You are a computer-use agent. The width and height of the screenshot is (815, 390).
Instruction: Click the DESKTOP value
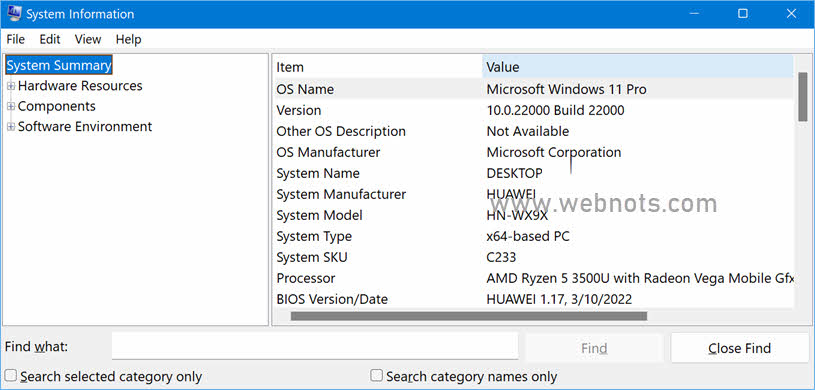coord(515,173)
